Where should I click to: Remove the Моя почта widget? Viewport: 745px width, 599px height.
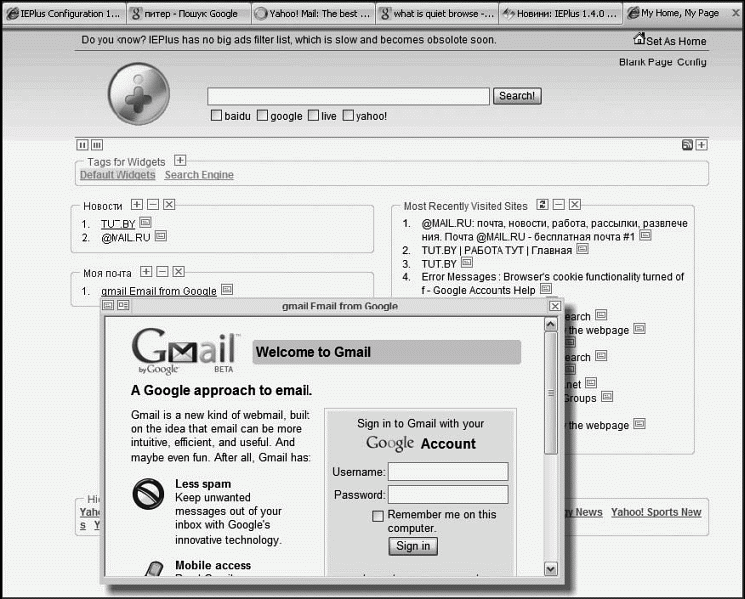click(x=179, y=271)
